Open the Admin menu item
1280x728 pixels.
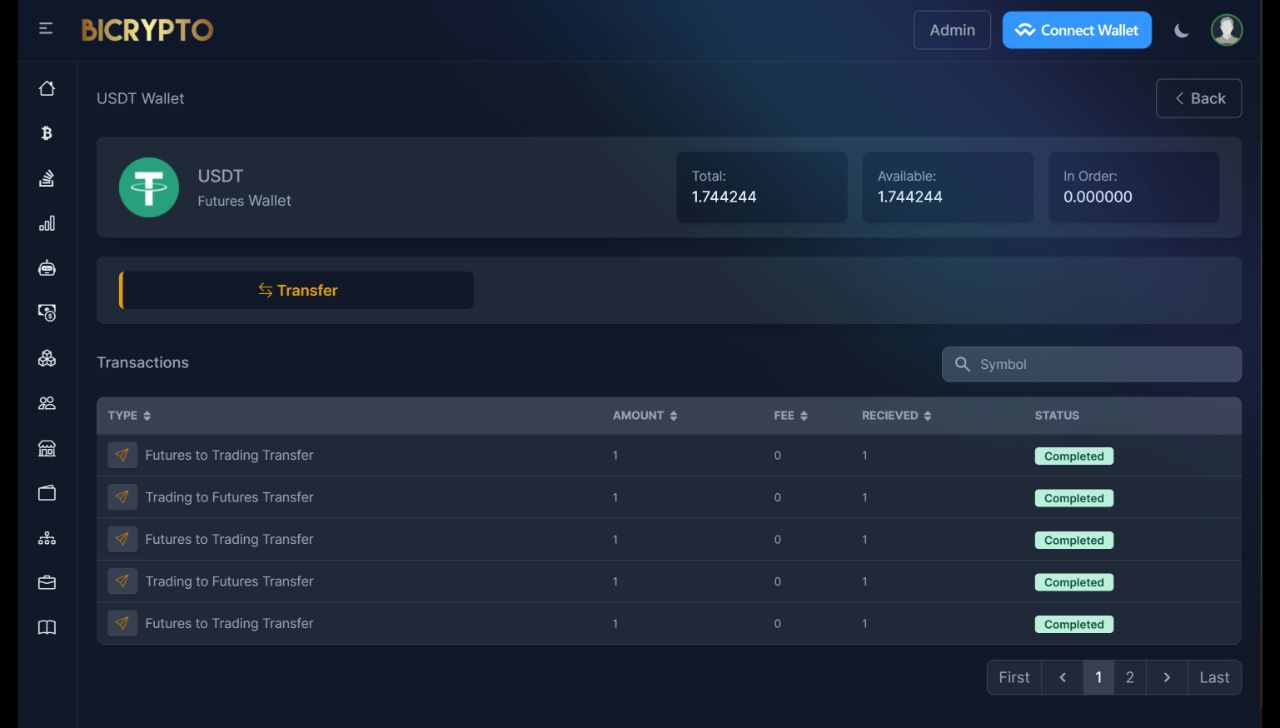(951, 30)
